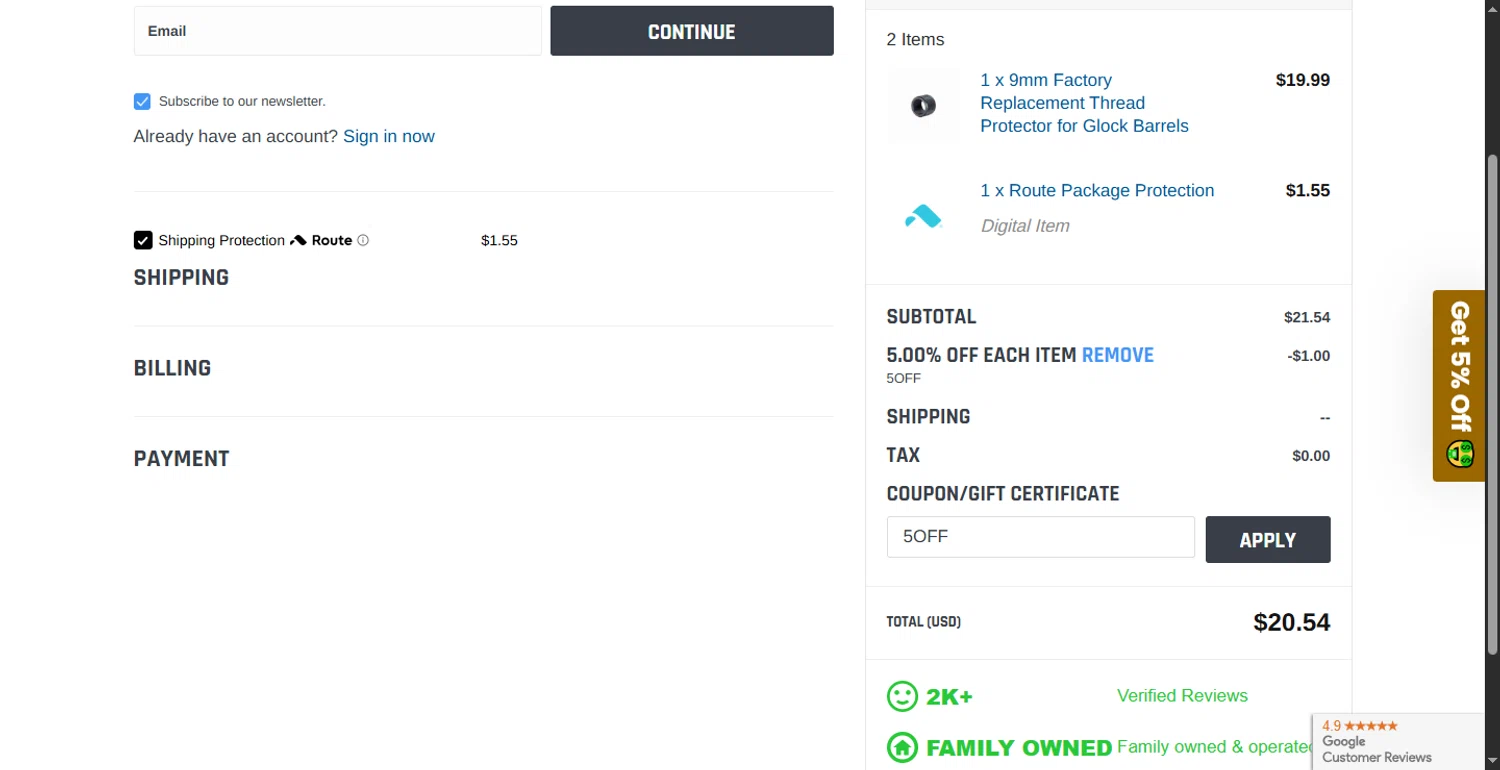Click the Route shipping protection info icon
The height and width of the screenshot is (770, 1500).
363,240
